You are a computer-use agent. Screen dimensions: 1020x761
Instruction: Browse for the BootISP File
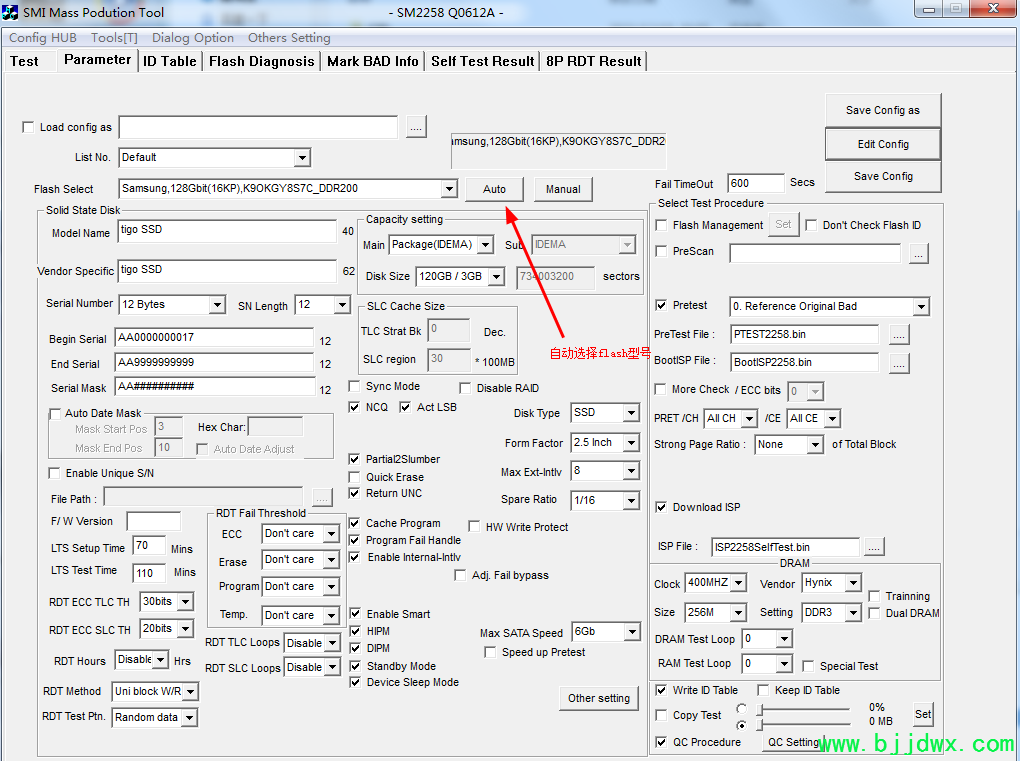(x=898, y=363)
